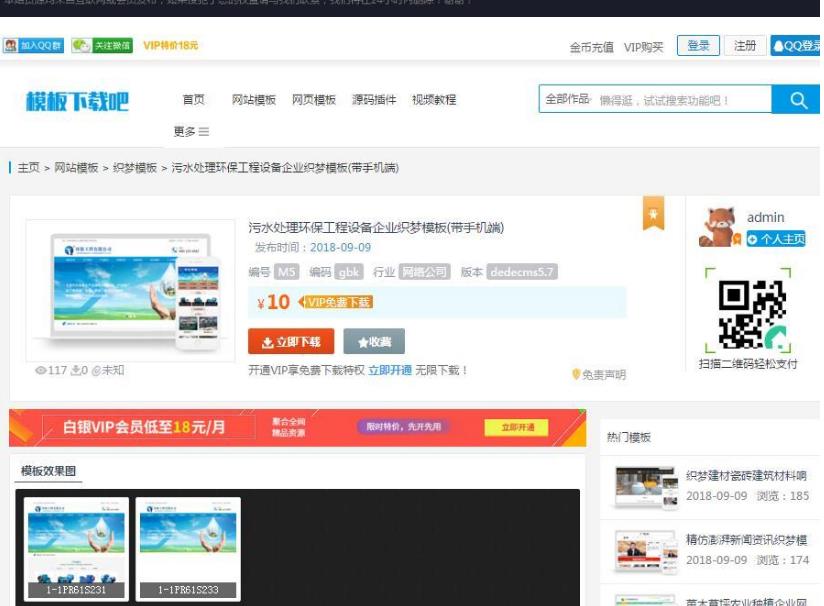The width and height of the screenshot is (824, 606).
Task: Open the 精仿澎湃新闻资讯织梦 template thumbnail
Action: click(x=646, y=551)
